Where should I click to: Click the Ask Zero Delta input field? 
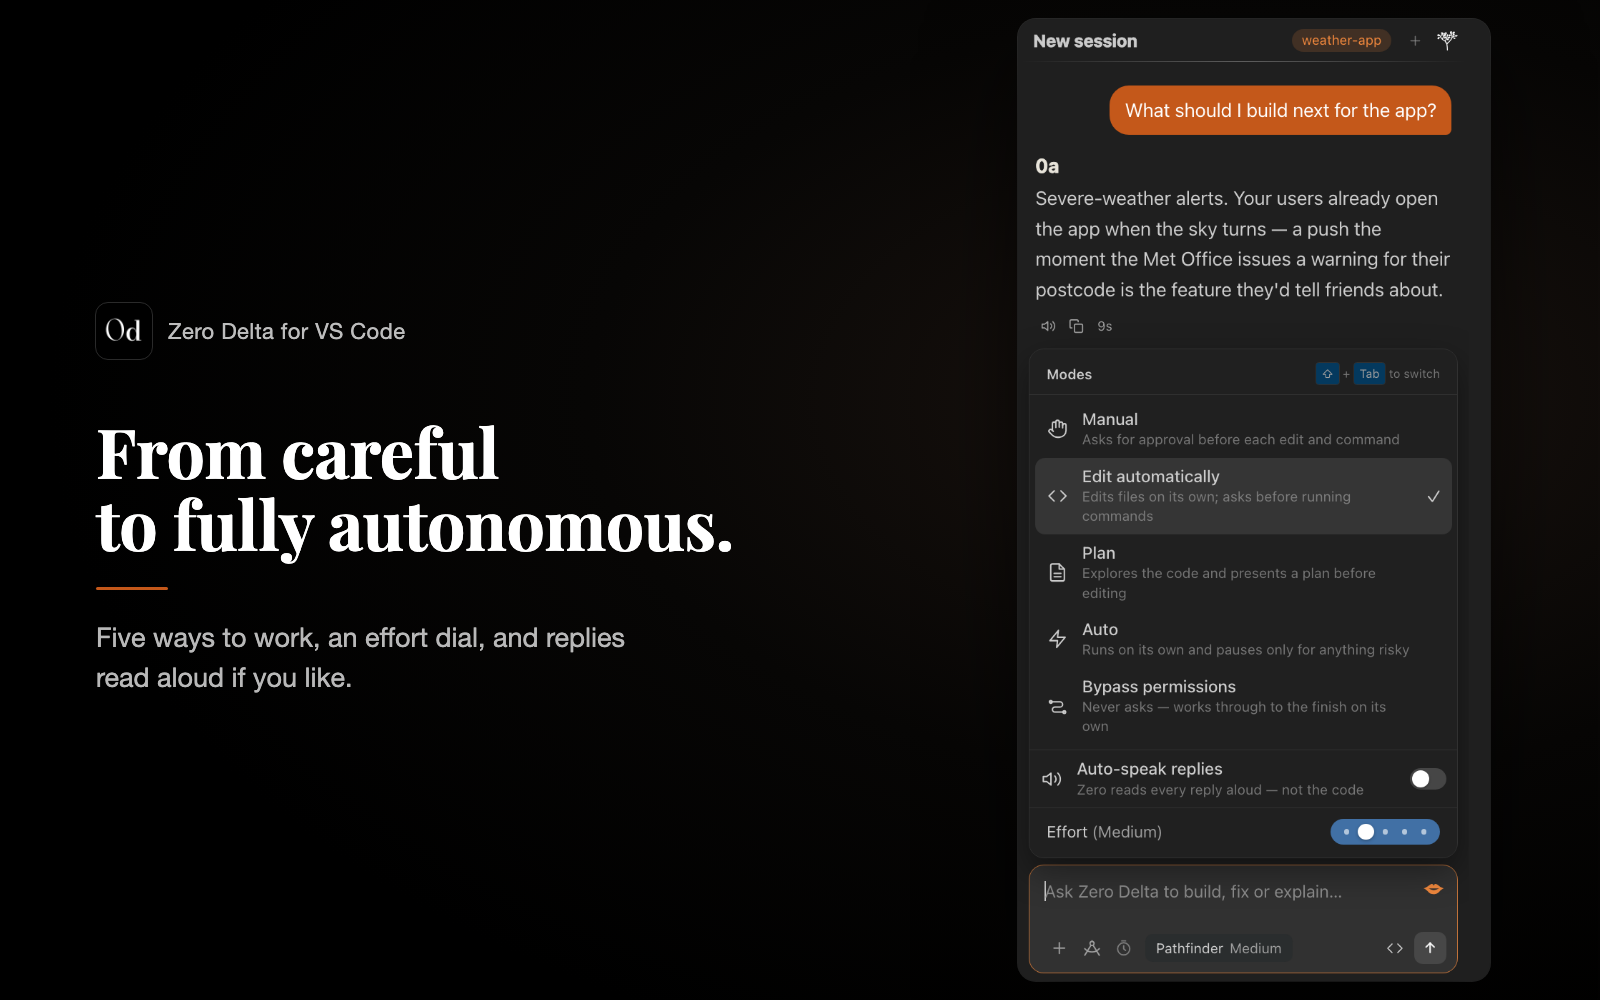tap(1232, 892)
